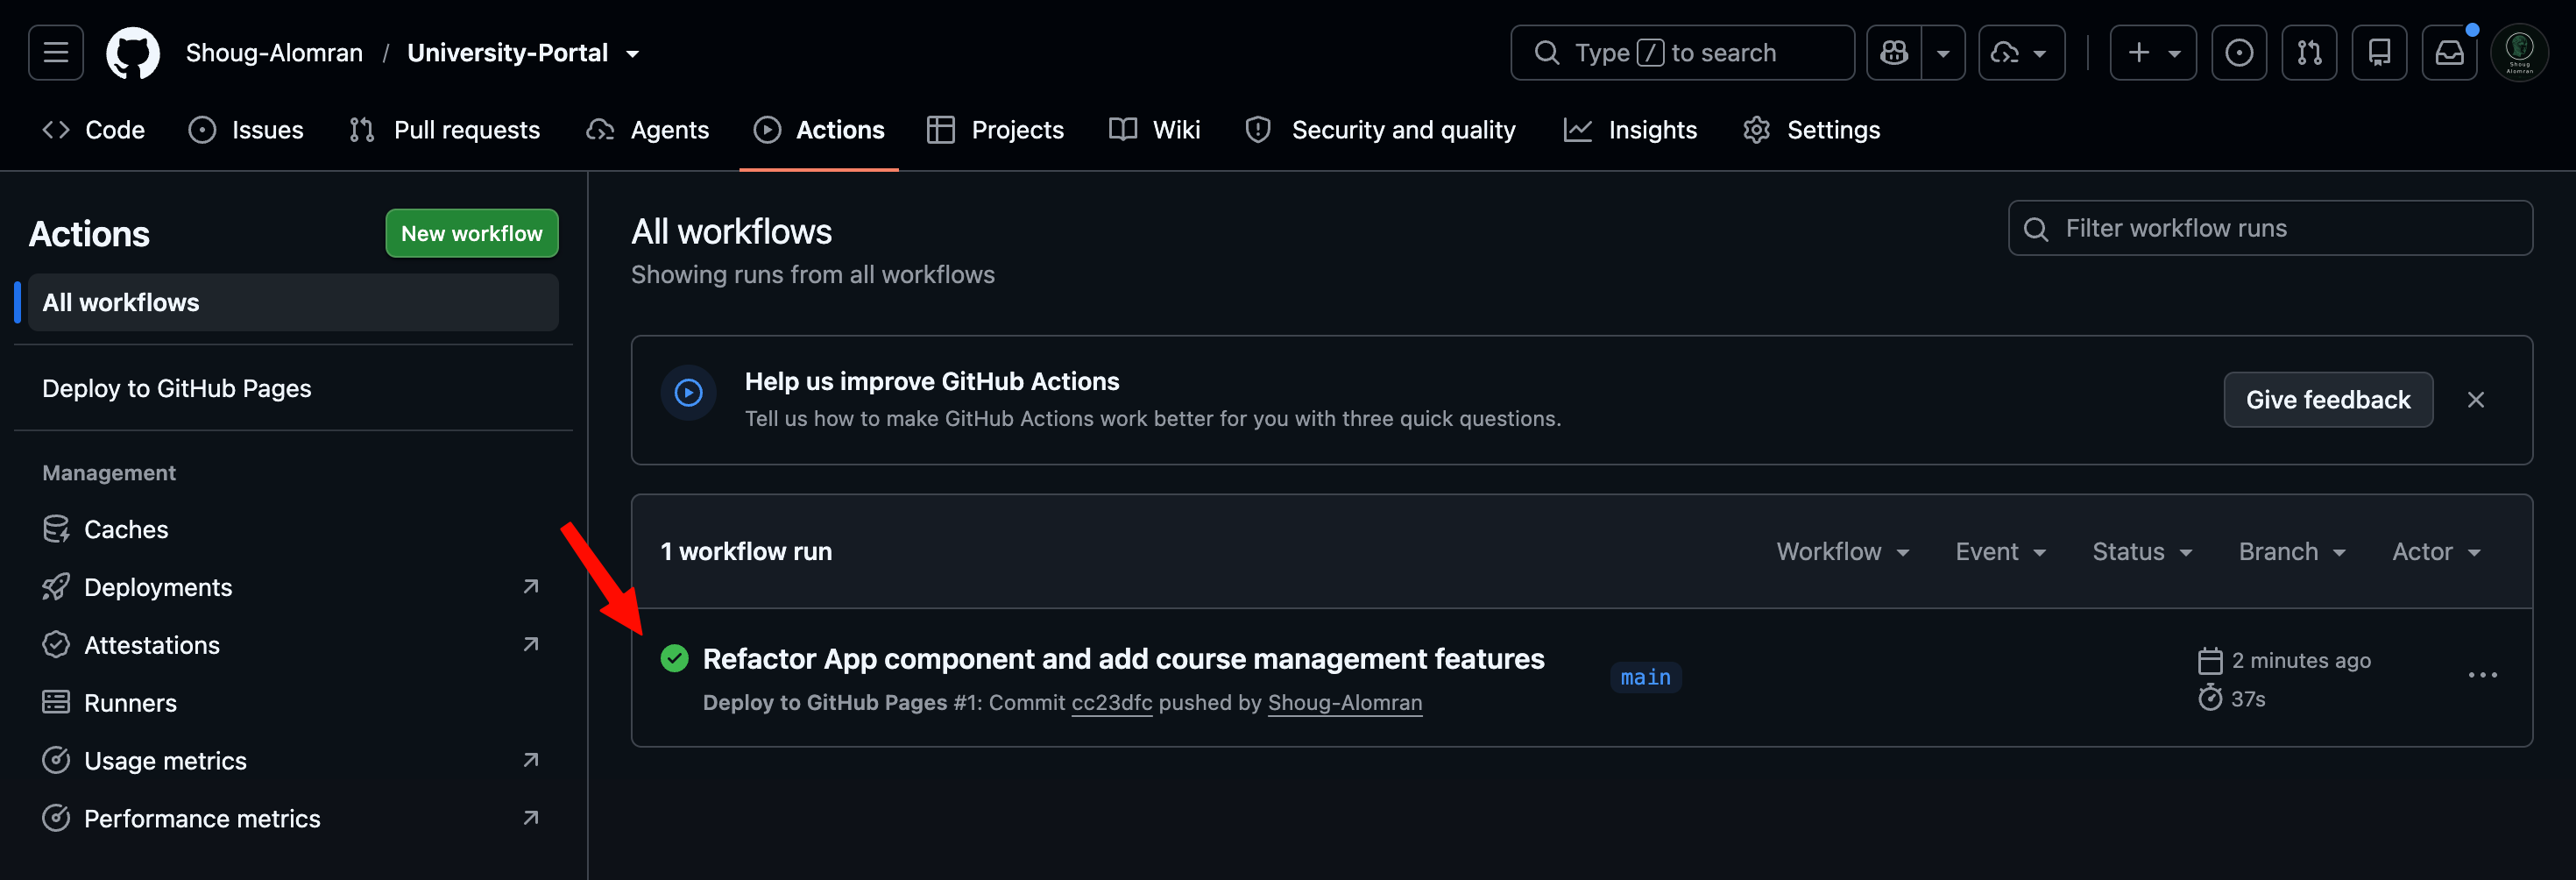Open Deployments under Management
Screen dimensions: 2576x880
[x=292, y=587]
